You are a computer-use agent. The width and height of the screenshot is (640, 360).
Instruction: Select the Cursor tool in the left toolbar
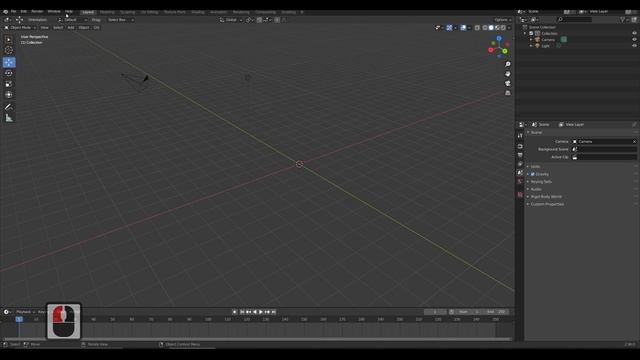pos(9,50)
